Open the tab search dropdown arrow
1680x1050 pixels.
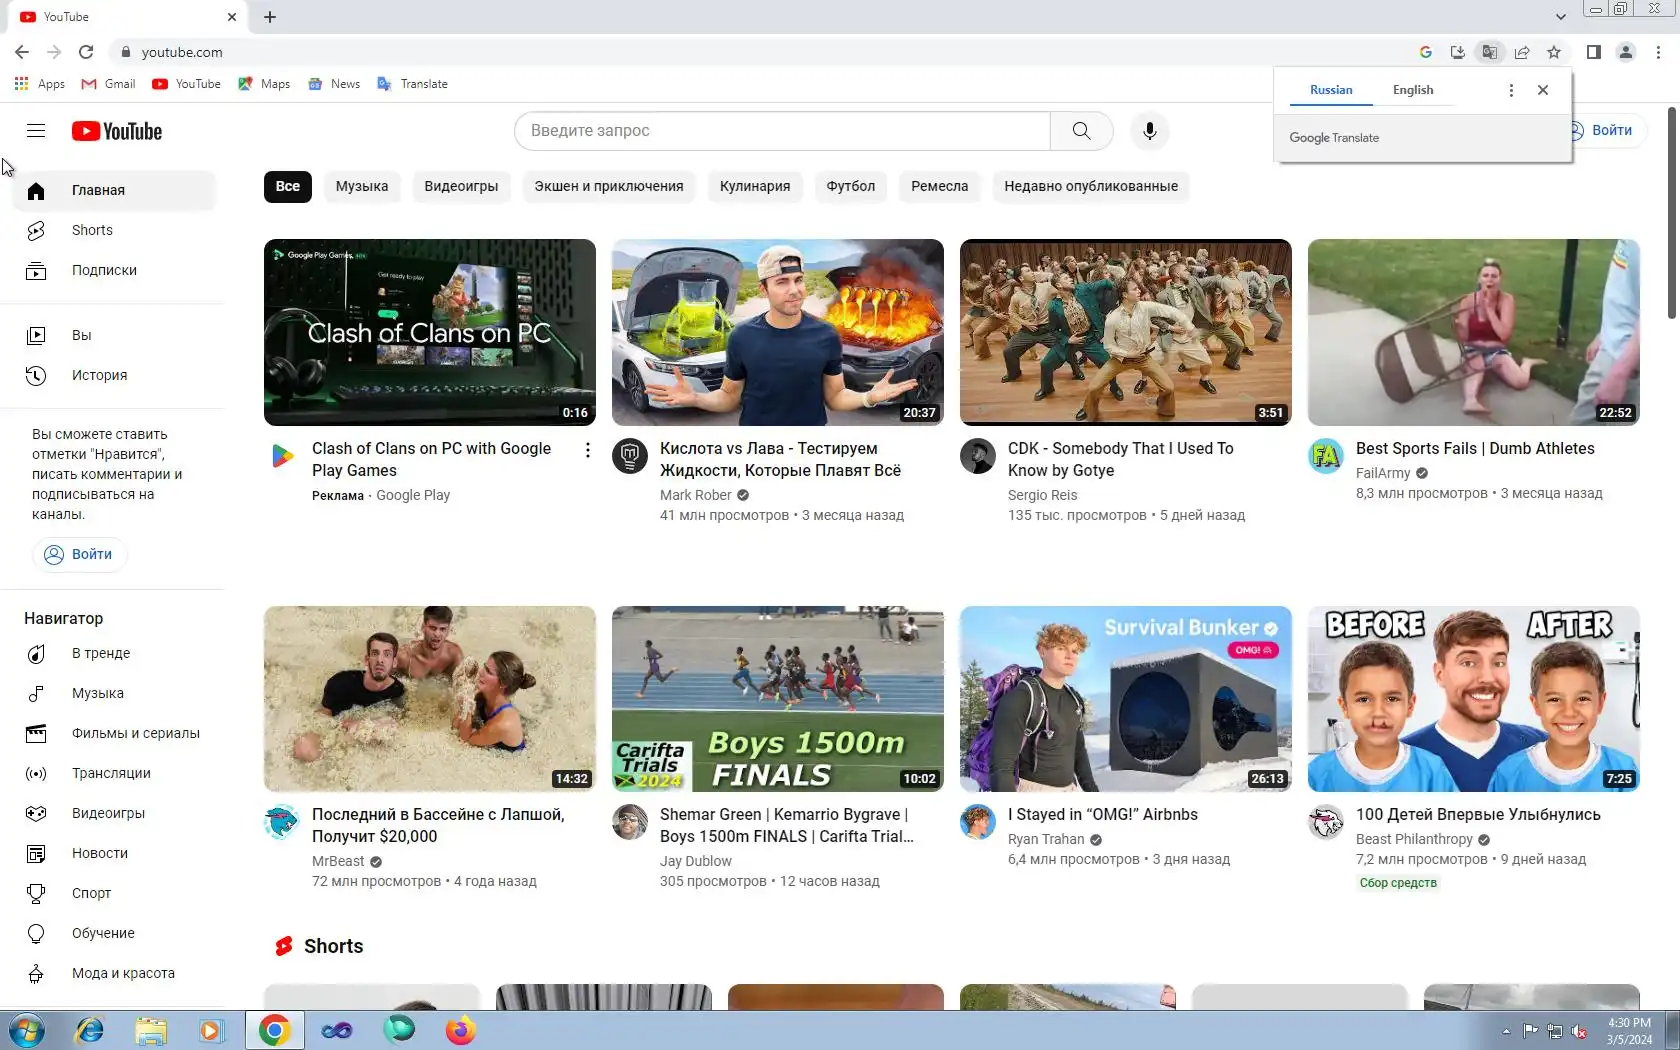pos(1560,17)
